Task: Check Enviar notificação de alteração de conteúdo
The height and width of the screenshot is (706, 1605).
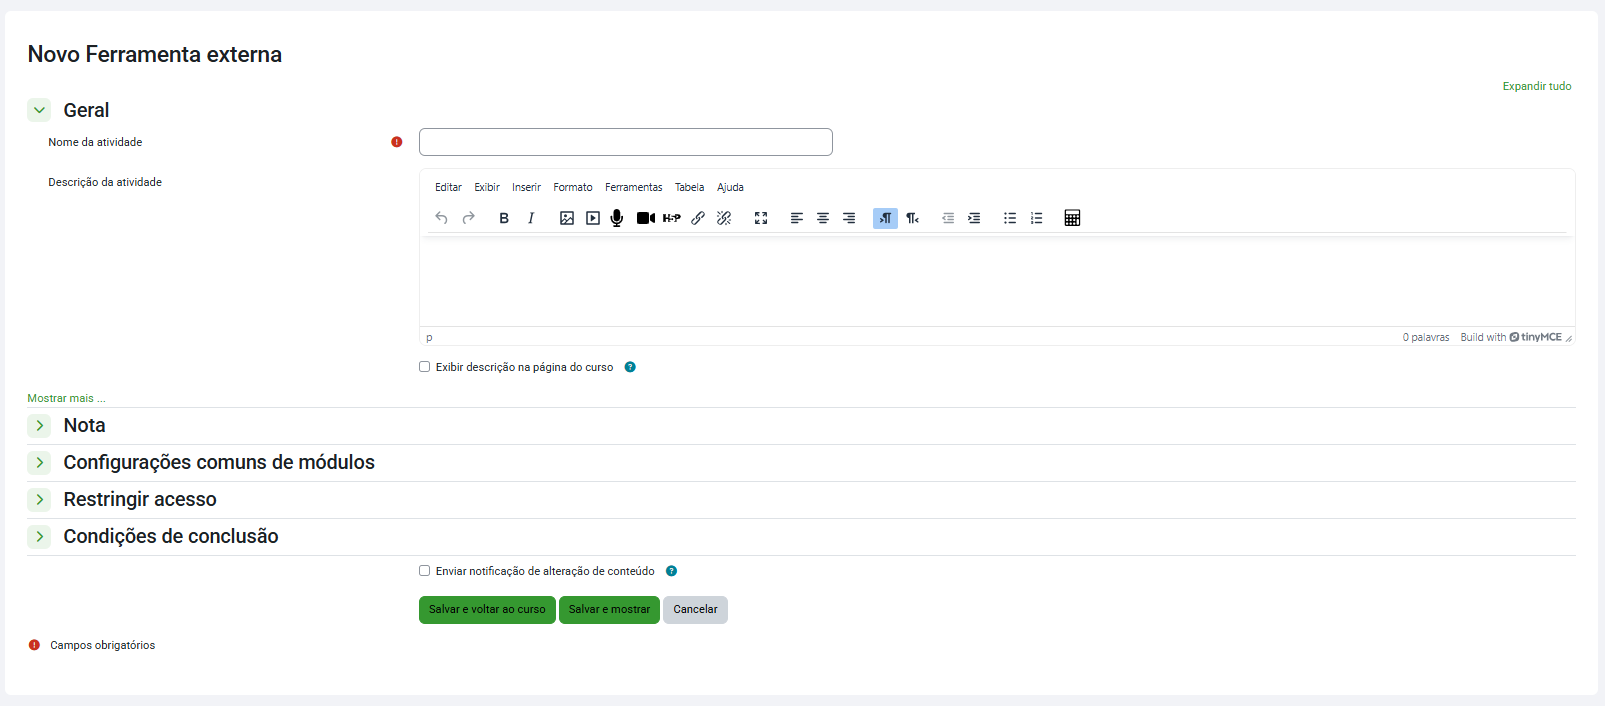Action: tap(425, 571)
